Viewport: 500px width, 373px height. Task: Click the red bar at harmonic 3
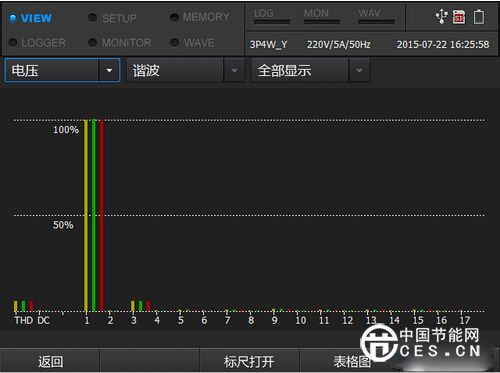pyautogui.click(x=148, y=306)
